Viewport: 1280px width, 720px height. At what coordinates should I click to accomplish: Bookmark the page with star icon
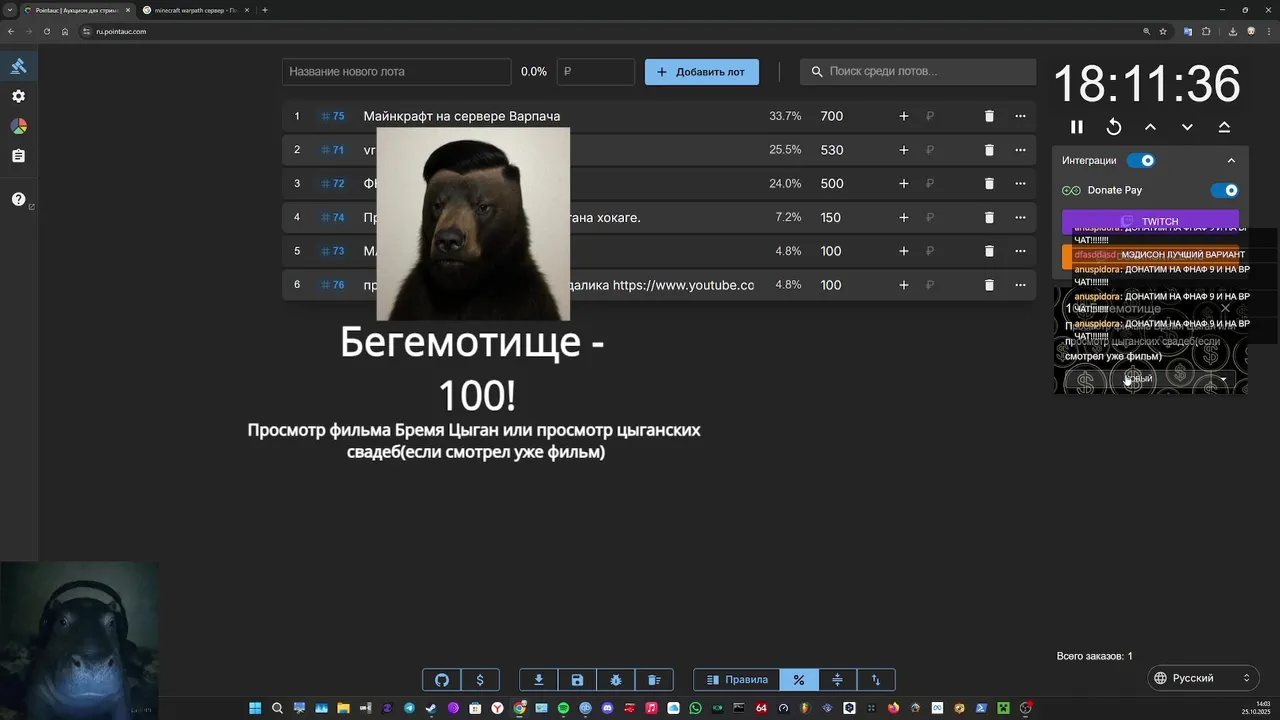[1163, 31]
